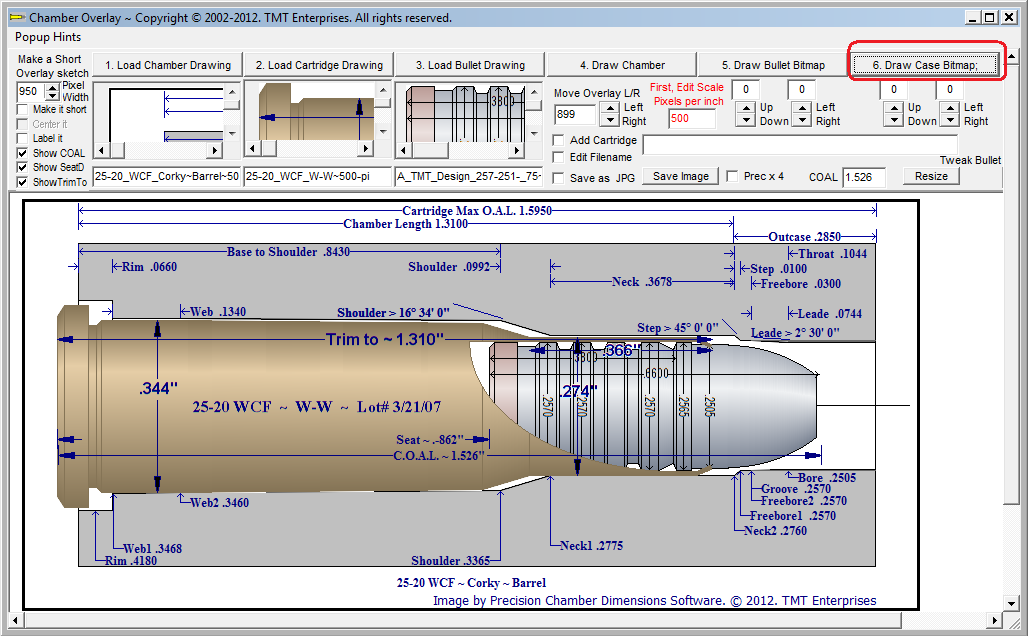Tick the Label it checkbox

(22, 138)
